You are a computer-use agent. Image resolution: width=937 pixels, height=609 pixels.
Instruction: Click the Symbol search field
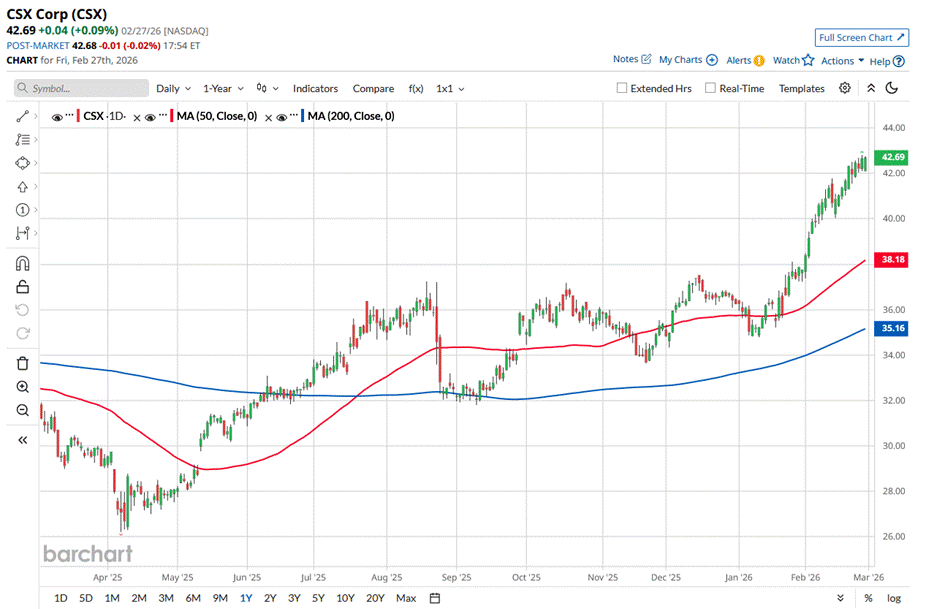(x=82, y=88)
